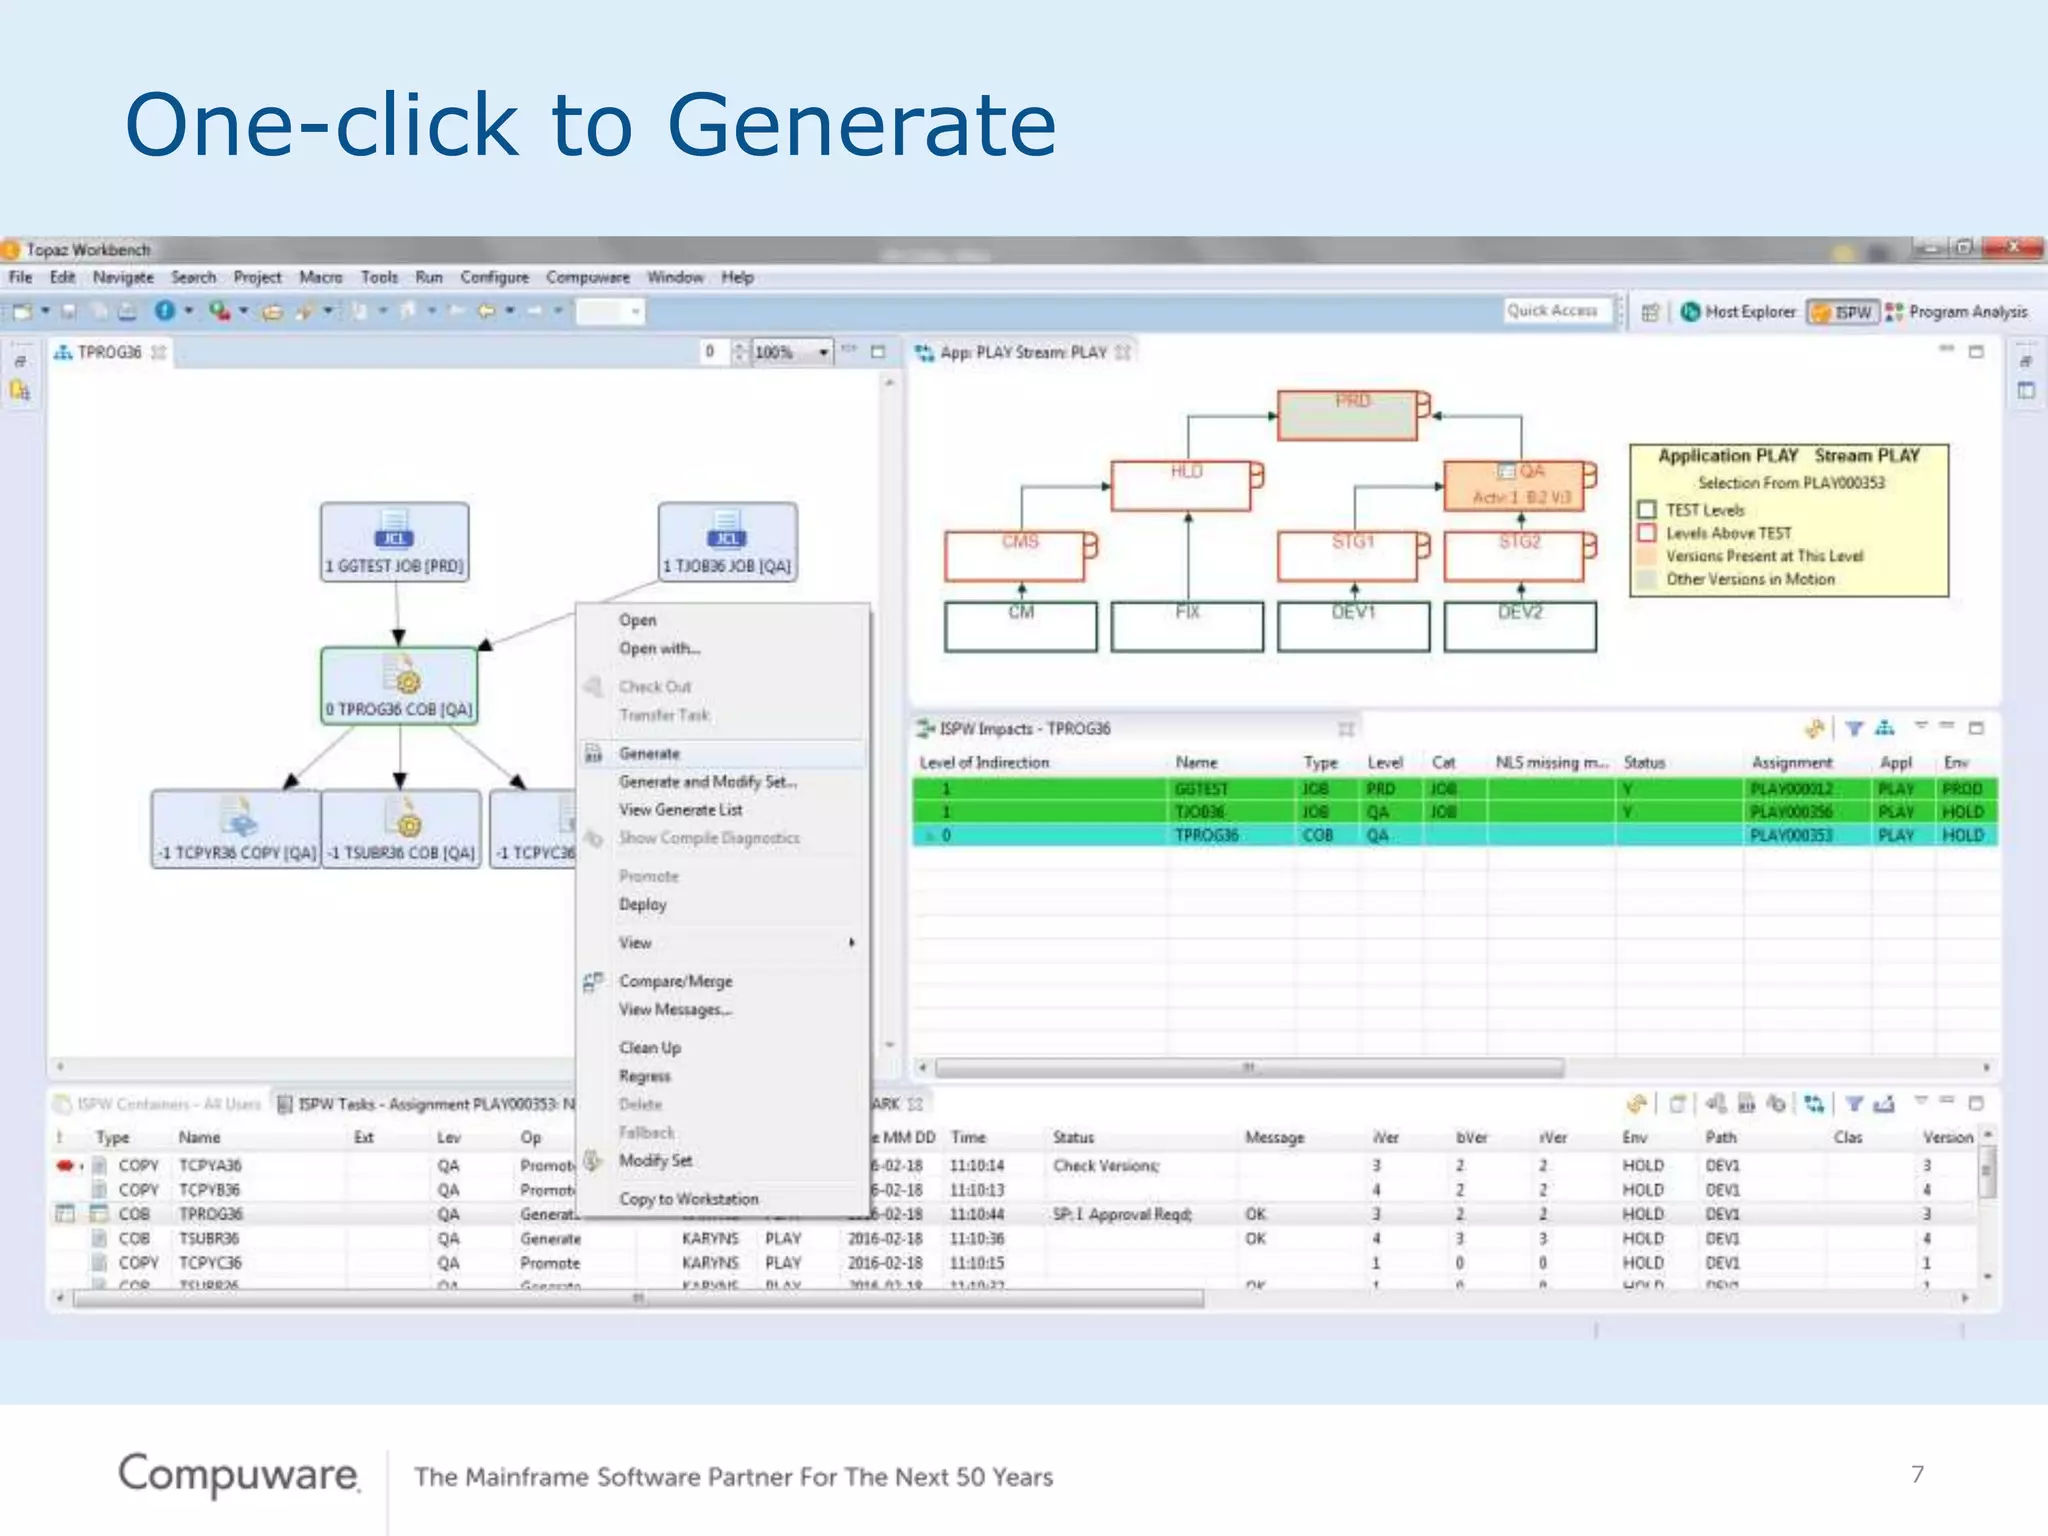
Task: Select the ISPW perspective button
Action: pos(1843,312)
